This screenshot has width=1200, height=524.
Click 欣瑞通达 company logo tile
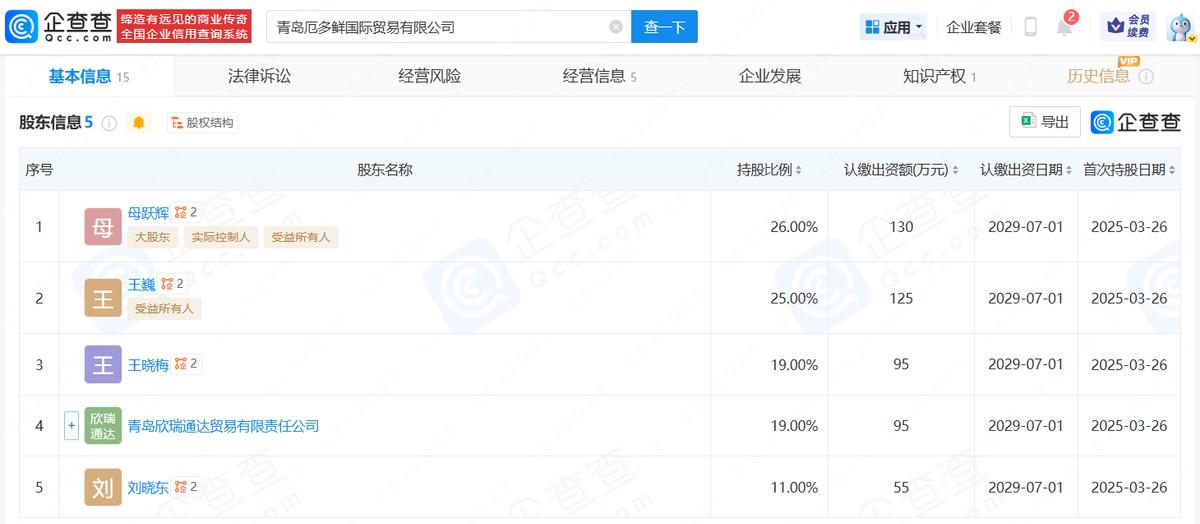(x=103, y=426)
